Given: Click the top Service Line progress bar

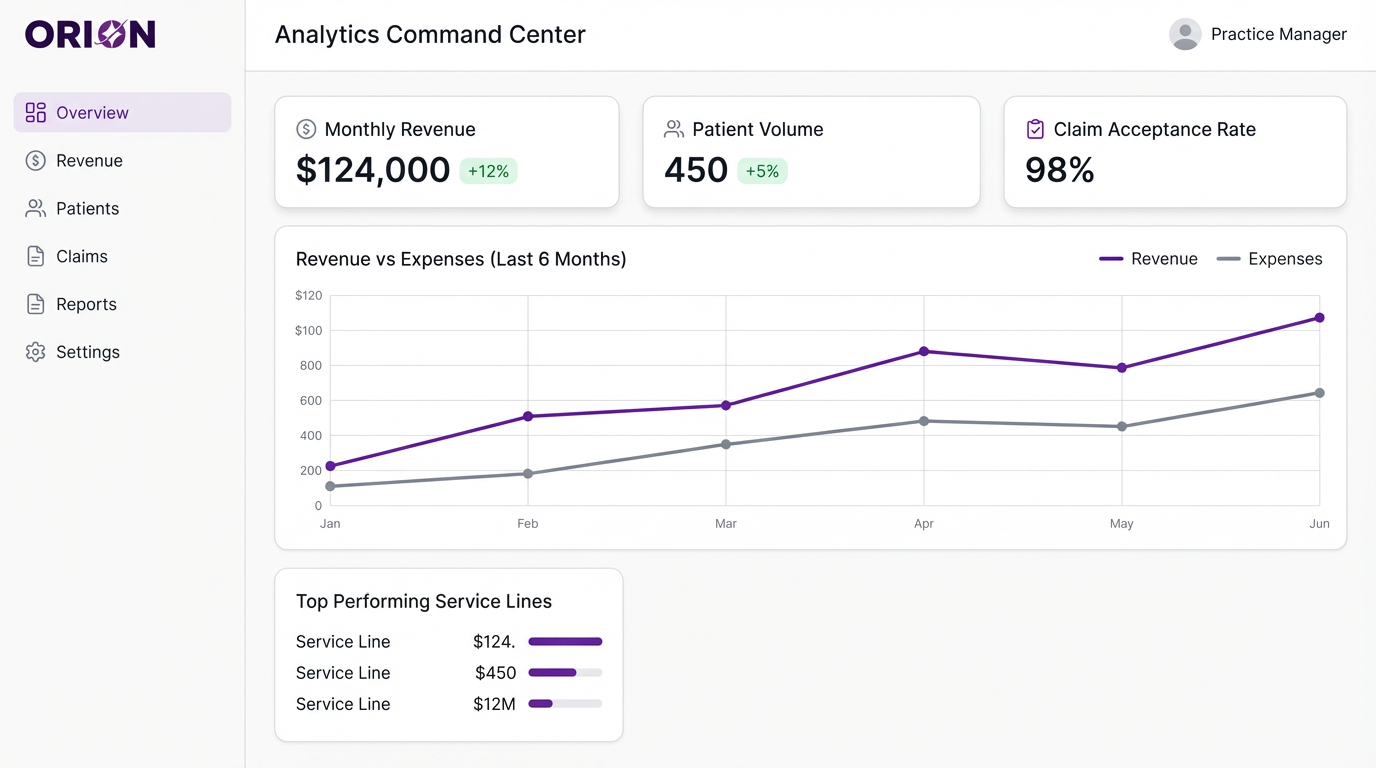Looking at the screenshot, I should coord(565,641).
